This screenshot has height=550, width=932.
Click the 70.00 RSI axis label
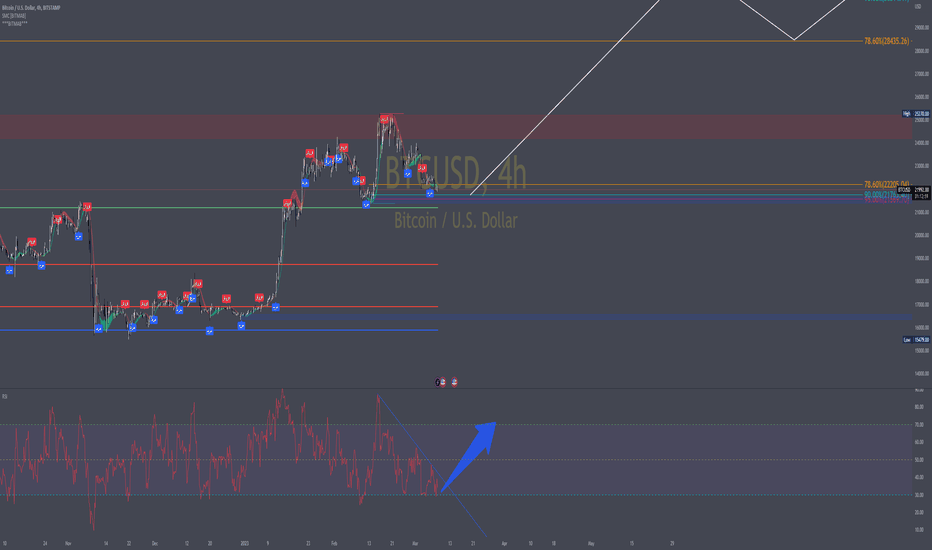click(919, 425)
